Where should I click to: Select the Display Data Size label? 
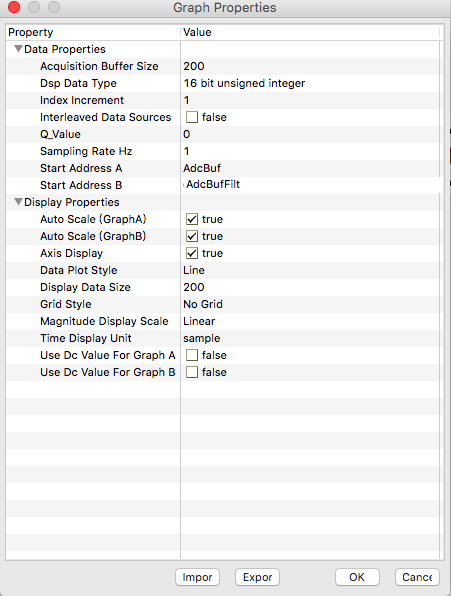click(85, 287)
